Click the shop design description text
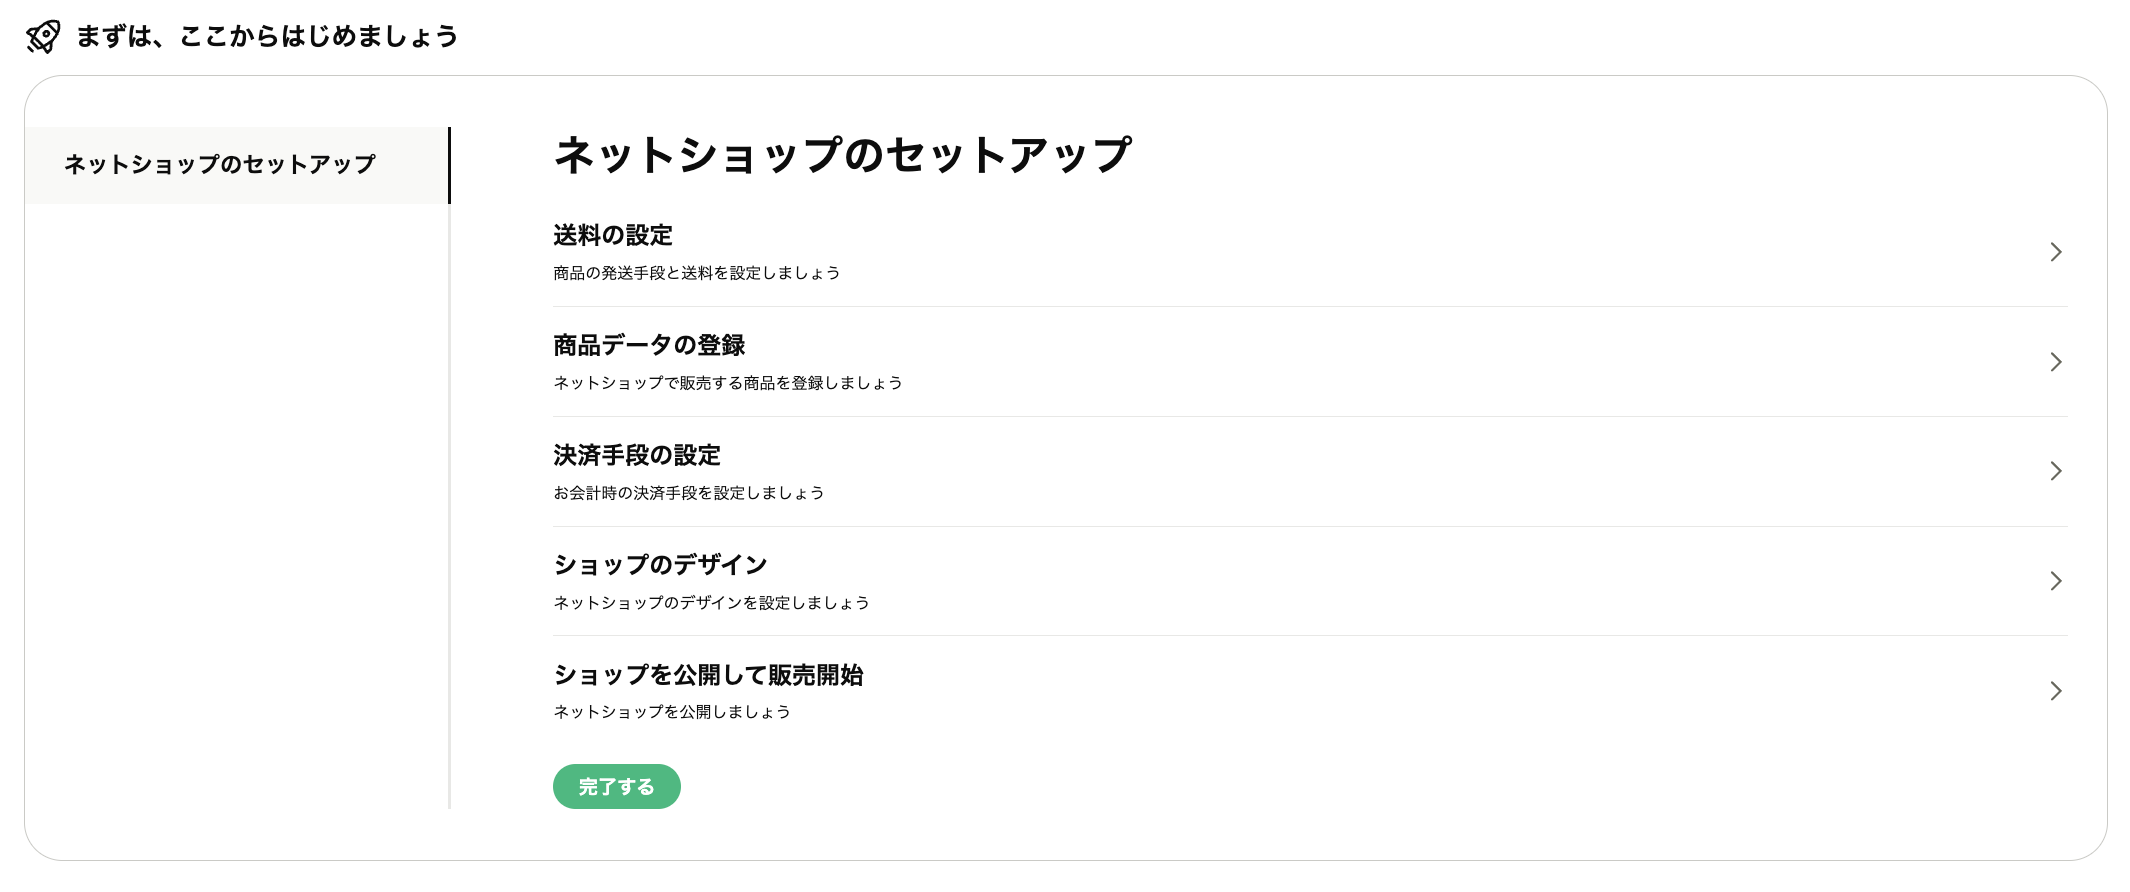The height and width of the screenshot is (892, 2130). click(710, 602)
